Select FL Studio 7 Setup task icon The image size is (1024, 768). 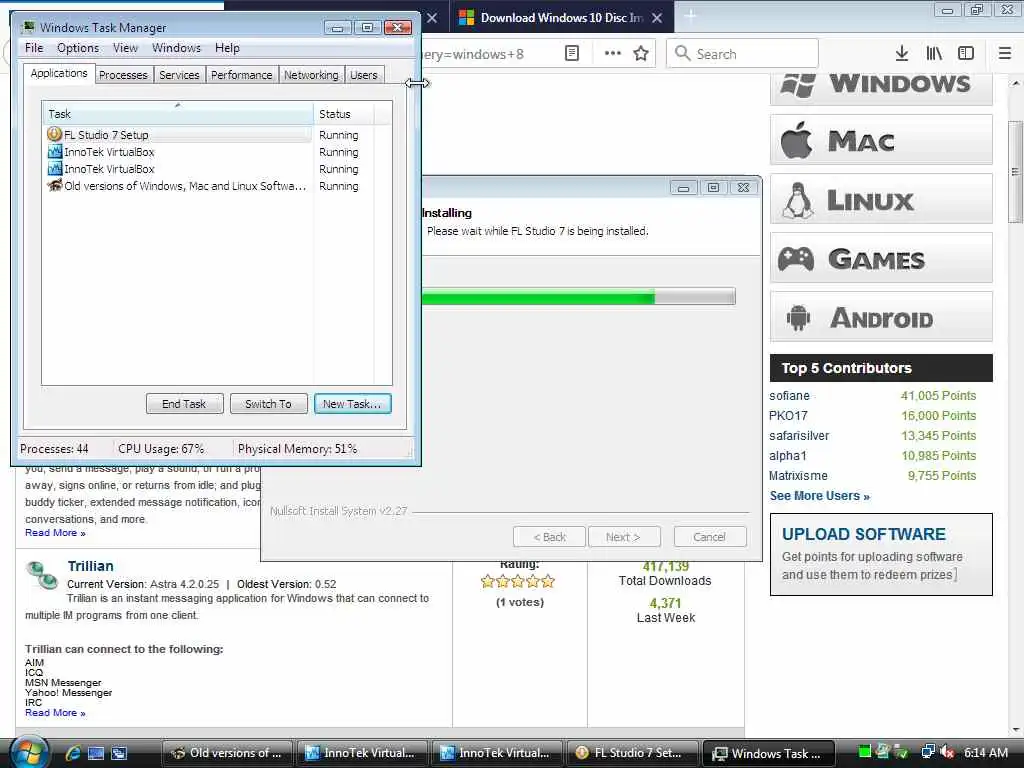pyautogui.click(x=54, y=135)
